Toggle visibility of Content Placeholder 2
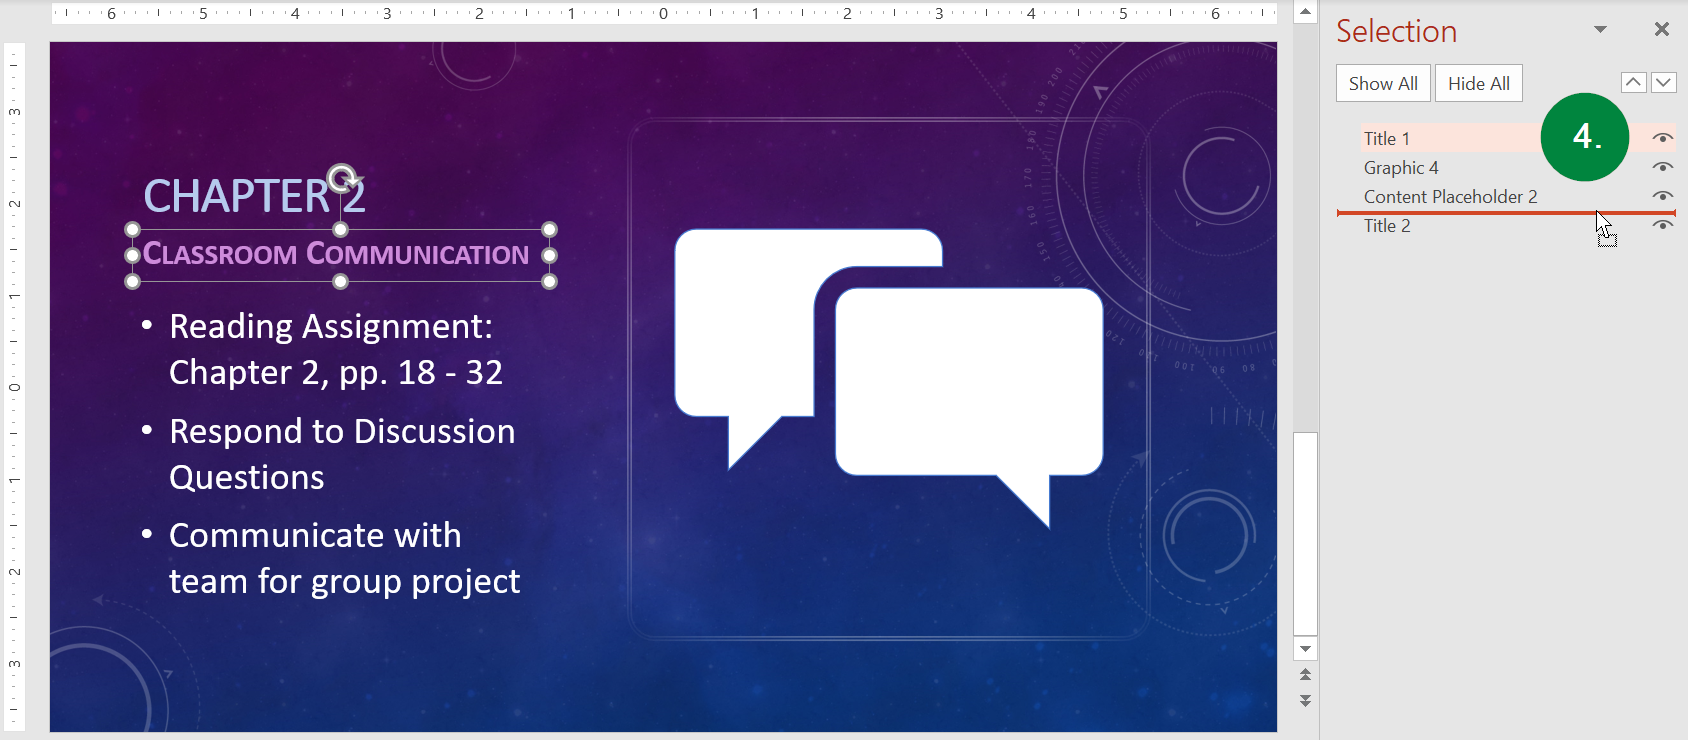 (x=1662, y=196)
